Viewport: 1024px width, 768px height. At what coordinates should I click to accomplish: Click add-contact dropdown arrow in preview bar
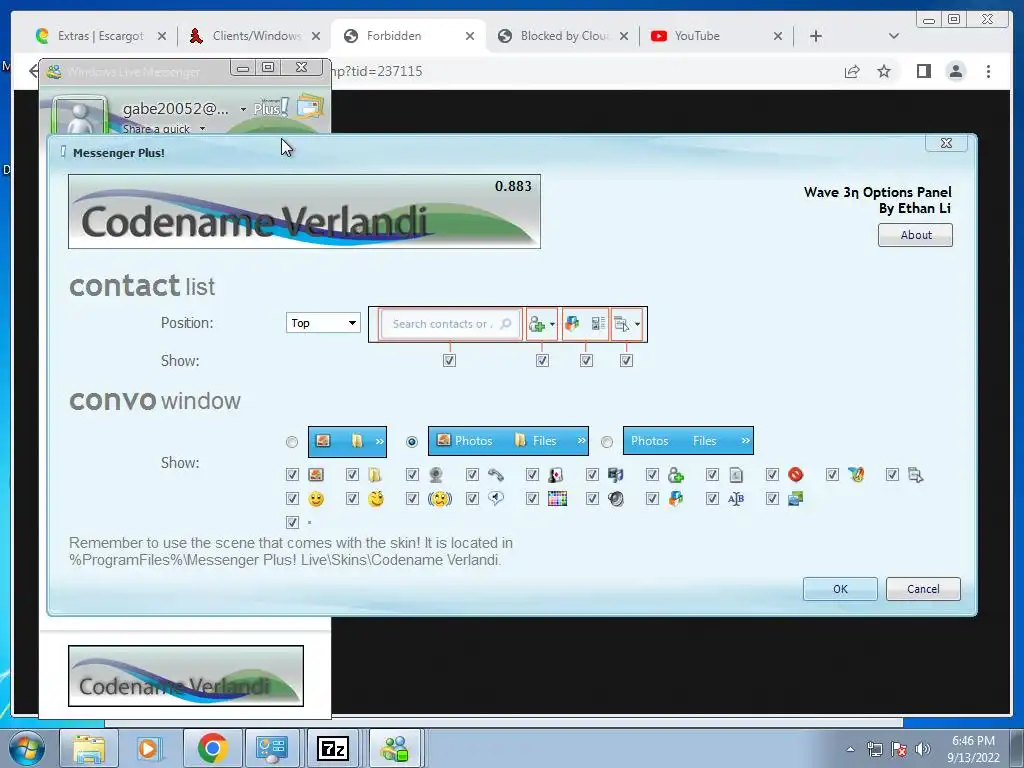(x=552, y=325)
